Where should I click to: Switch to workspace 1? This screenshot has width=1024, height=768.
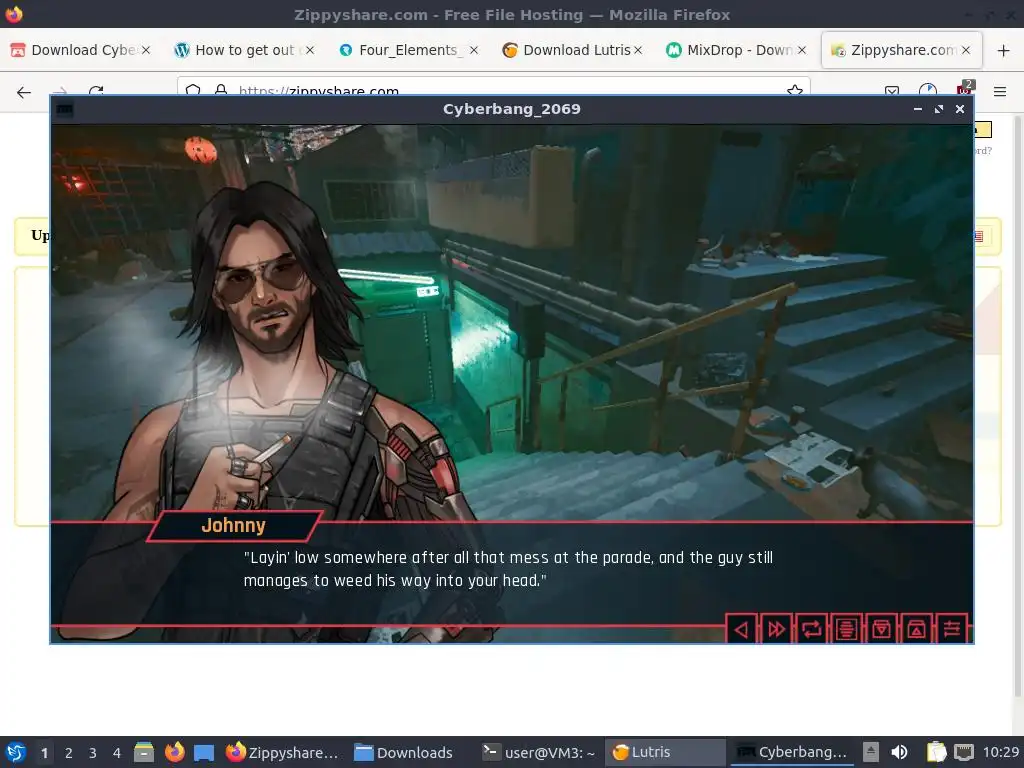click(x=44, y=753)
